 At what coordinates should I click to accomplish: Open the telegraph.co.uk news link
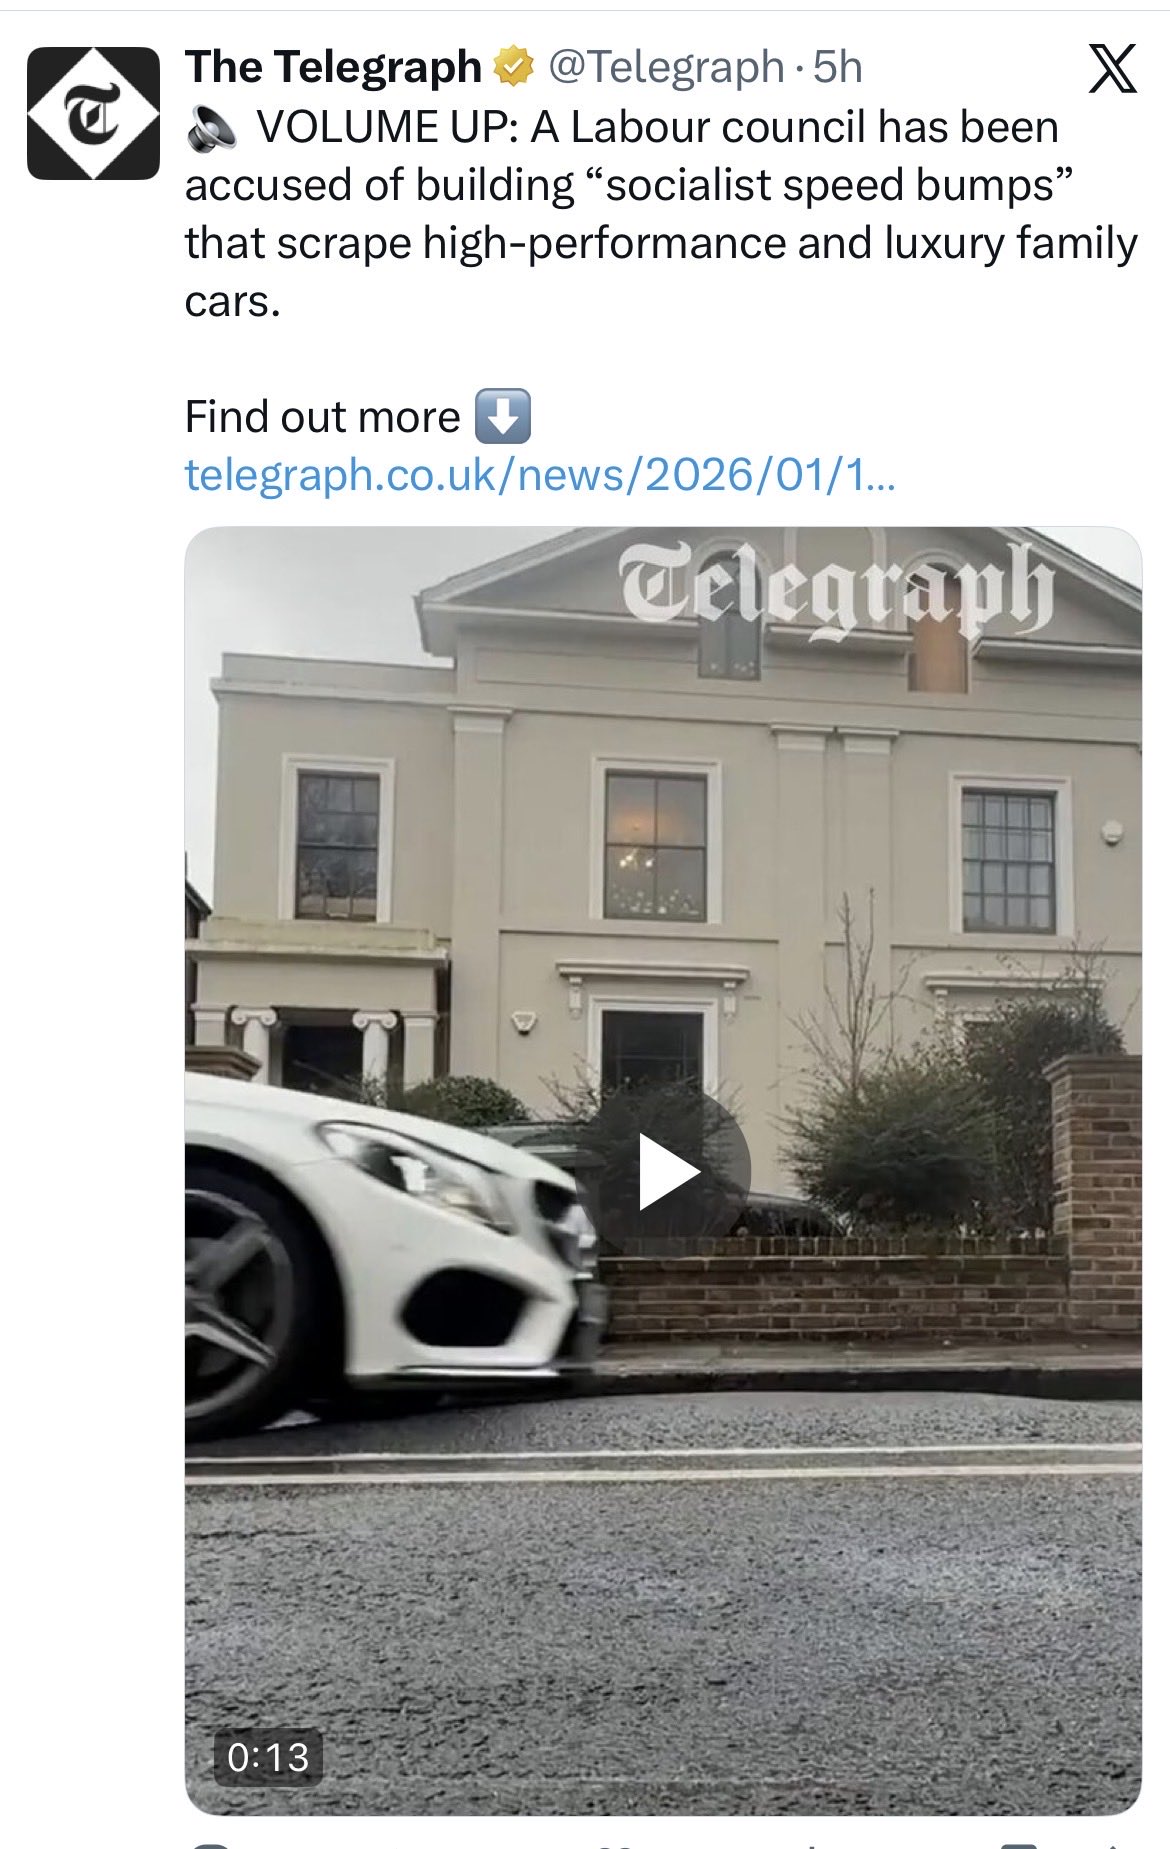pos(540,474)
